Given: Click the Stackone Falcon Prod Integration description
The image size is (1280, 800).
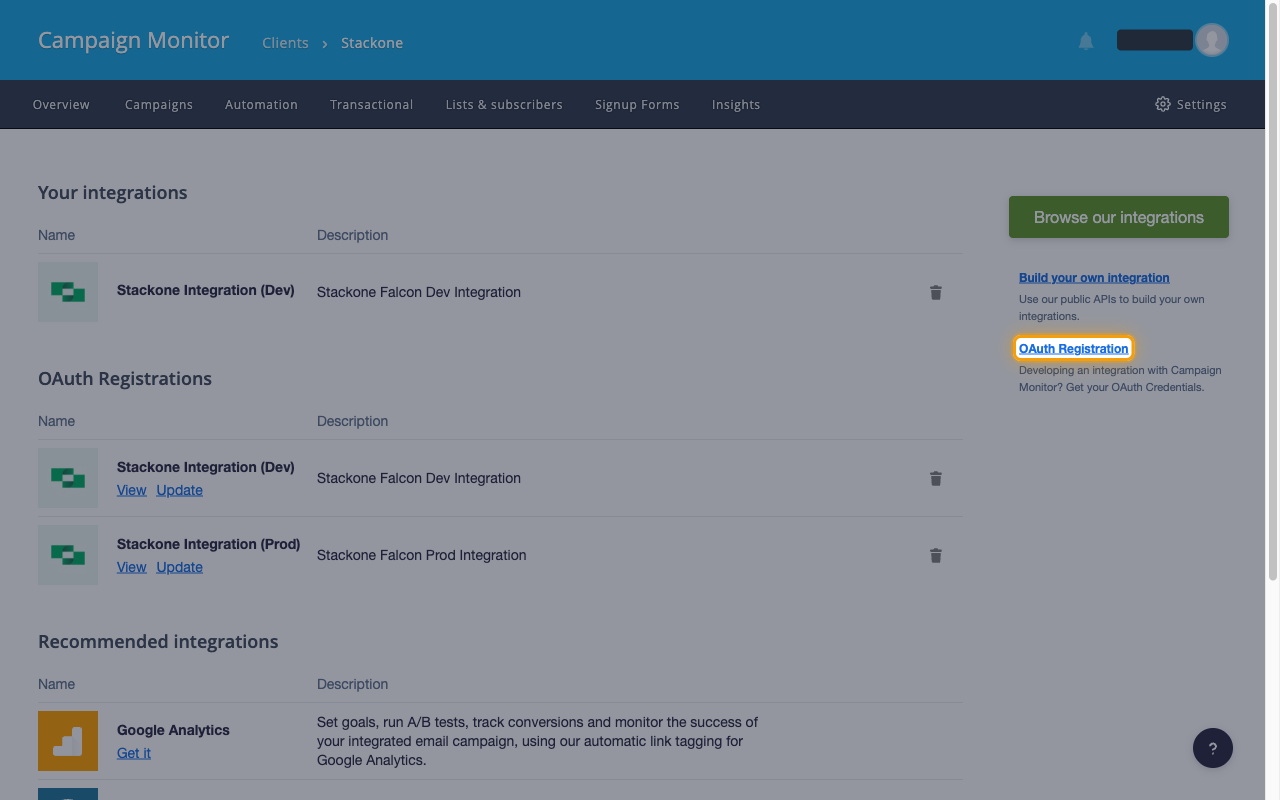Looking at the screenshot, I should [x=421, y=555].
